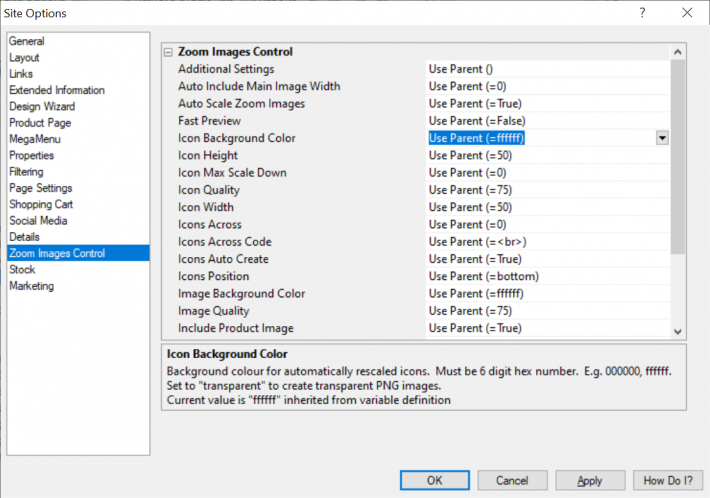Image resolution: width=710 pixels, height=498 pixels.
Task: Close the Site Options dialog
Action: tap(686, 13)
